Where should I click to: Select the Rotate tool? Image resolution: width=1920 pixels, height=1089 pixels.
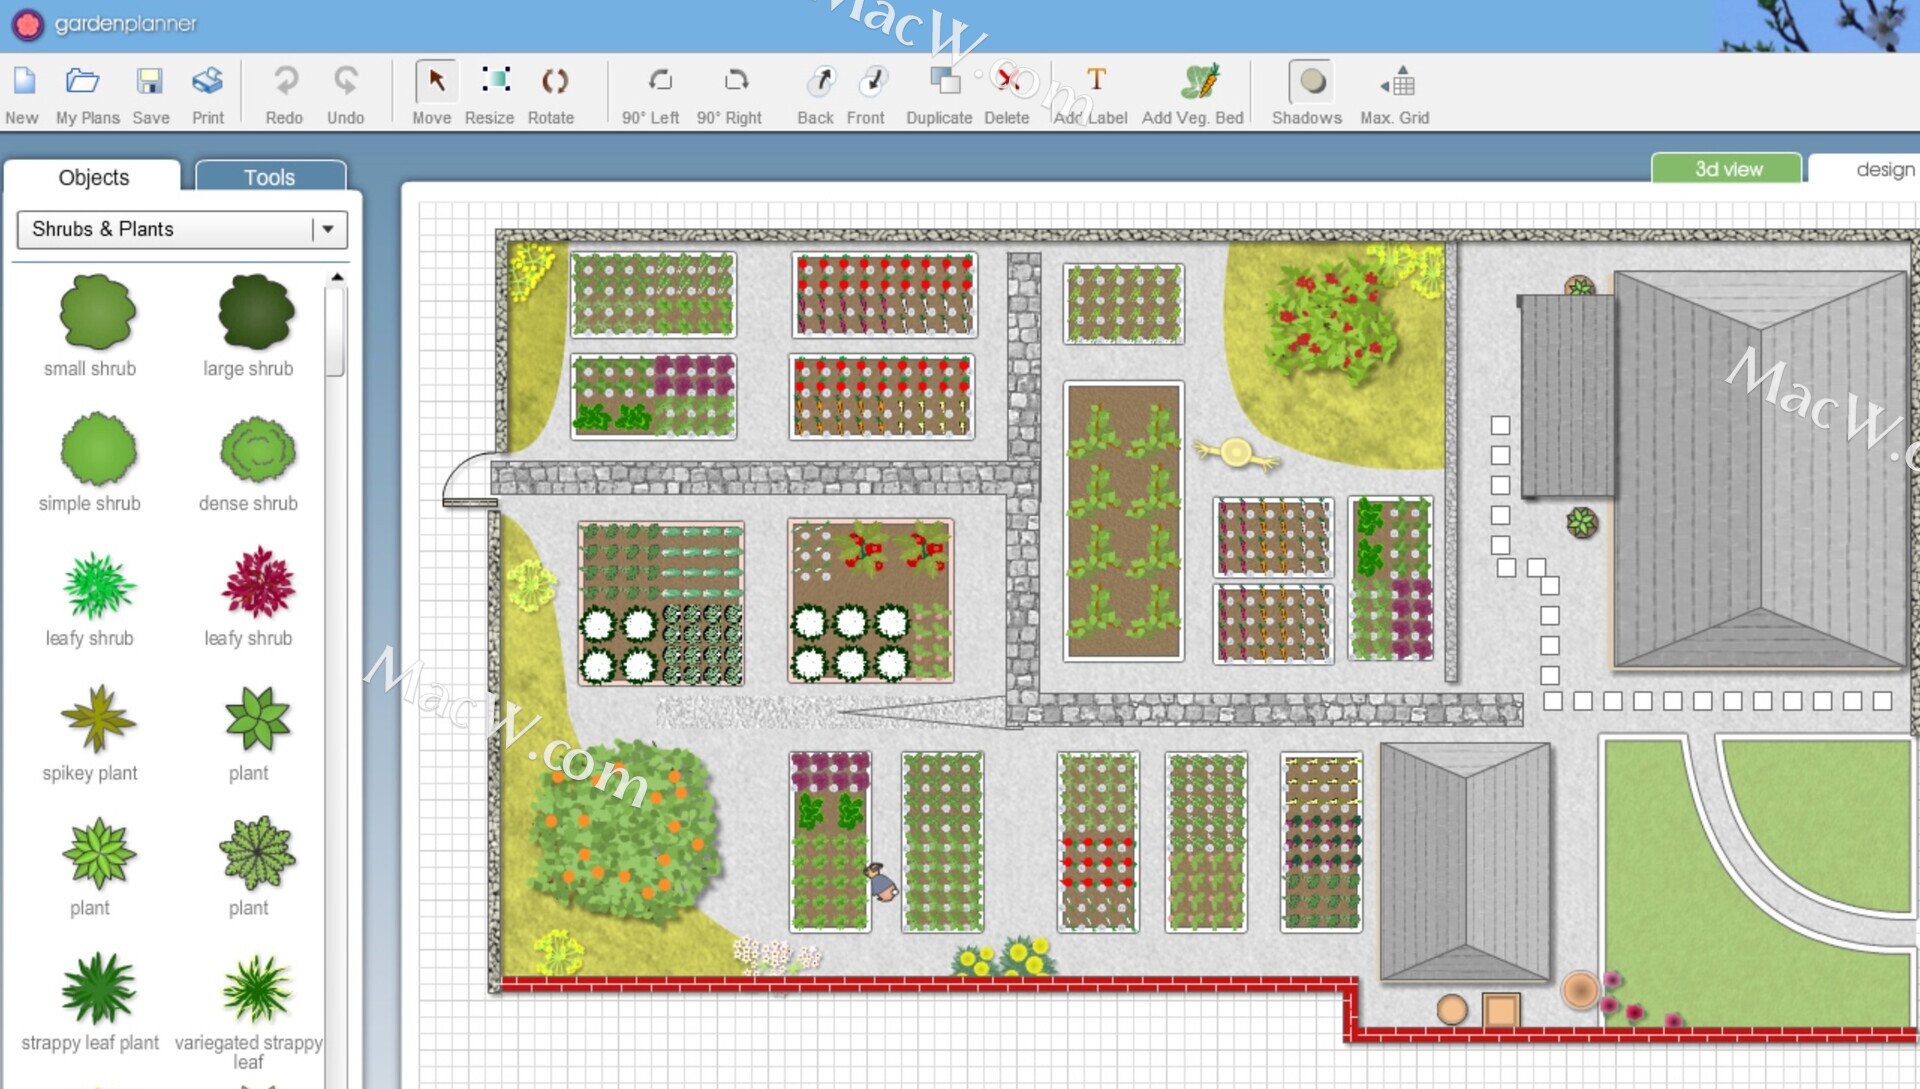point(554,82)
